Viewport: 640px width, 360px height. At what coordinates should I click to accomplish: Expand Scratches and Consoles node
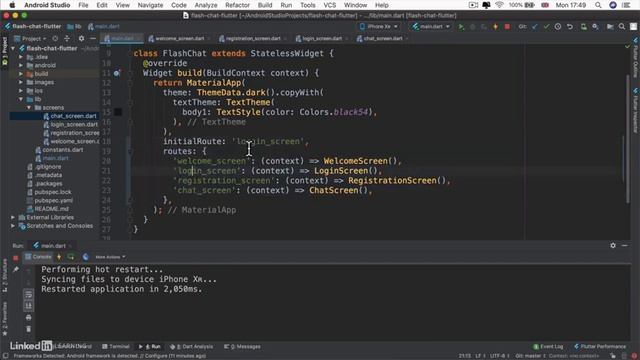(13, 226)
